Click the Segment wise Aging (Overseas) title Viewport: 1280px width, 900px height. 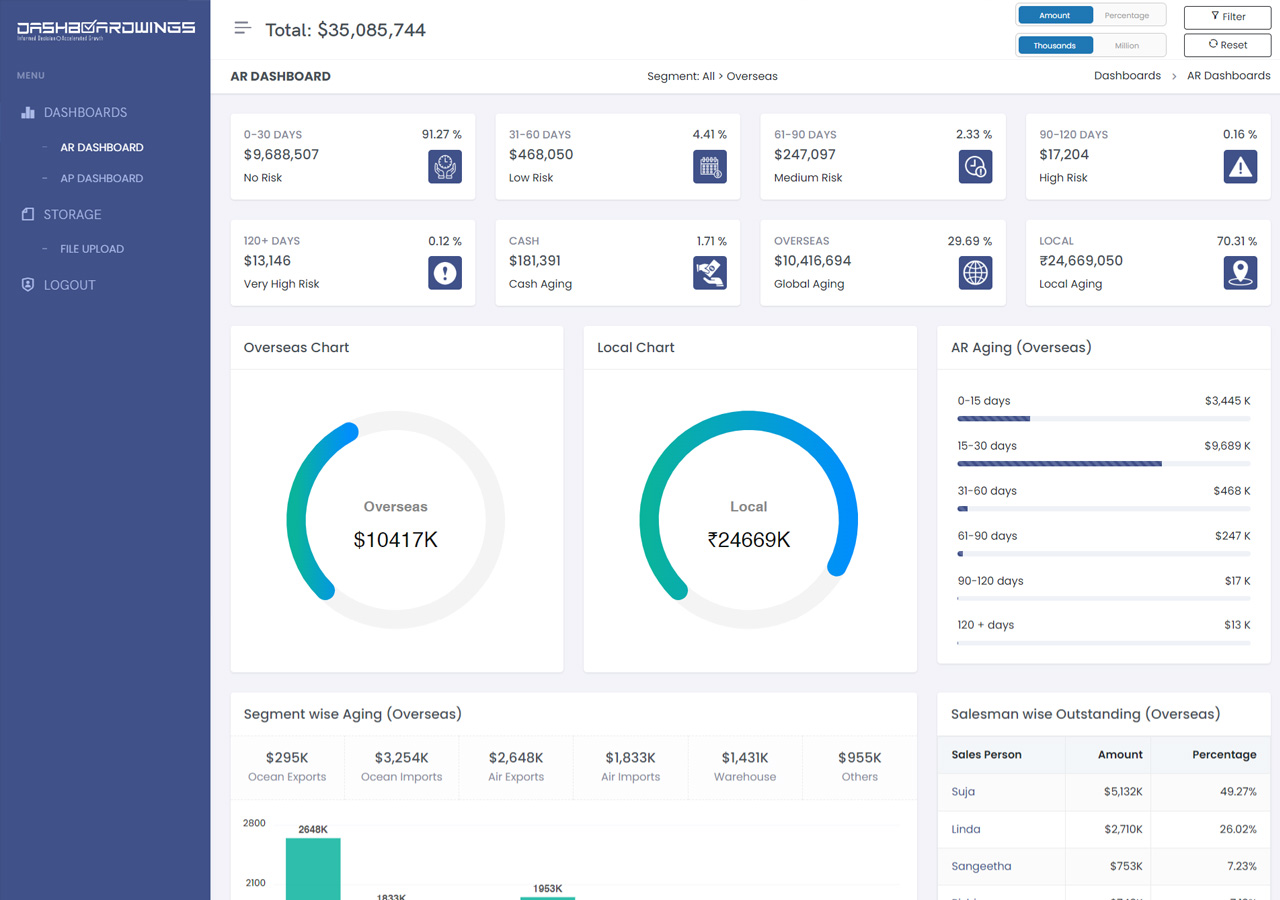[353, 714]
